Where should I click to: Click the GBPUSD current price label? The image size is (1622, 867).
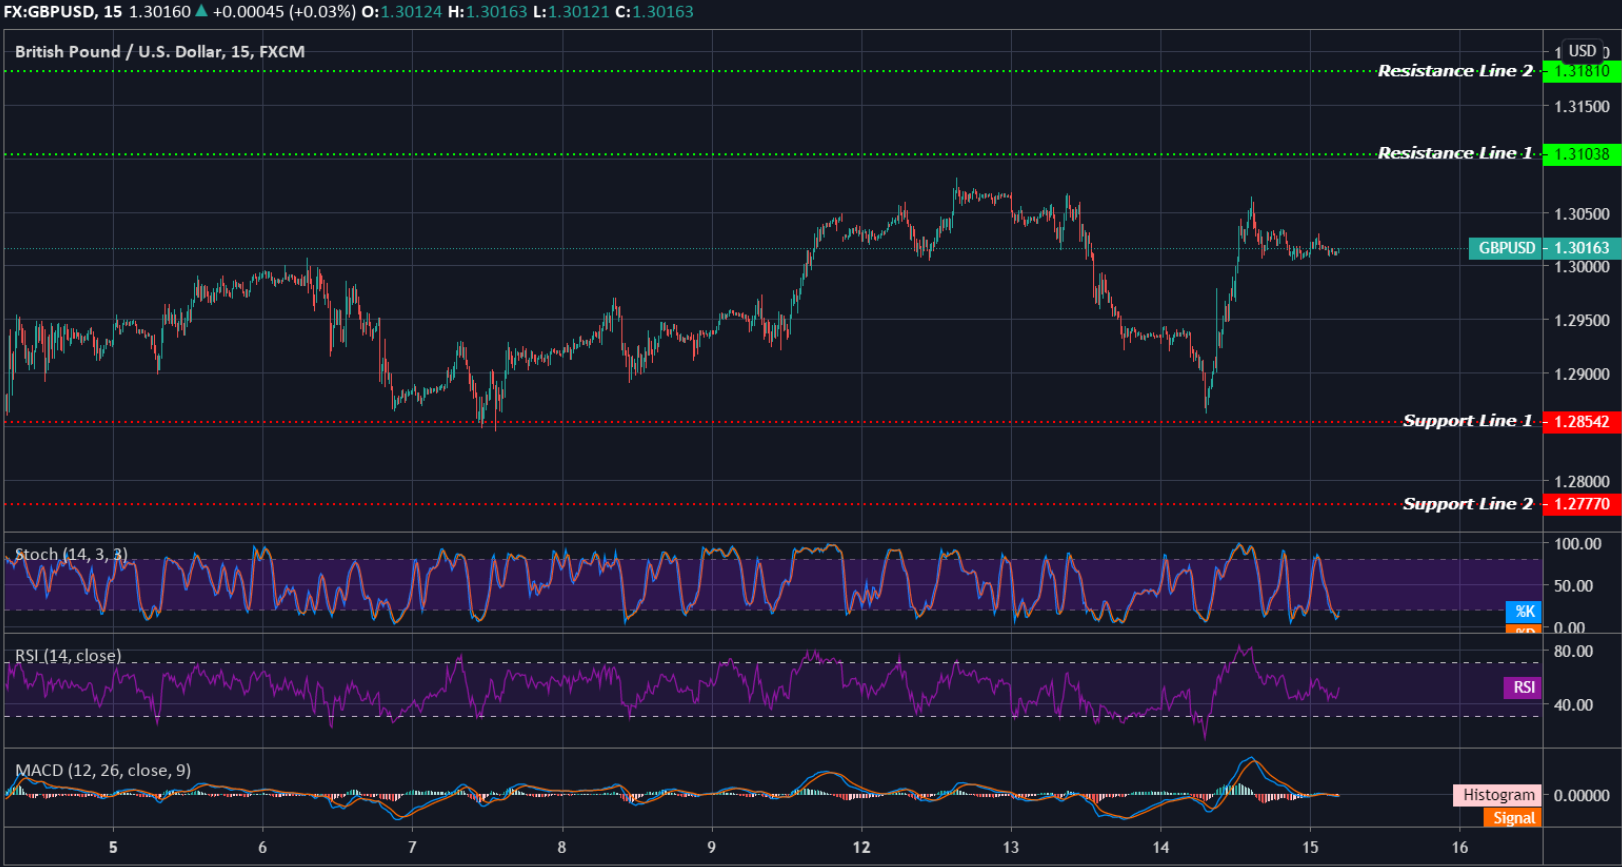pyautogui.click(x=1506, y=248)
